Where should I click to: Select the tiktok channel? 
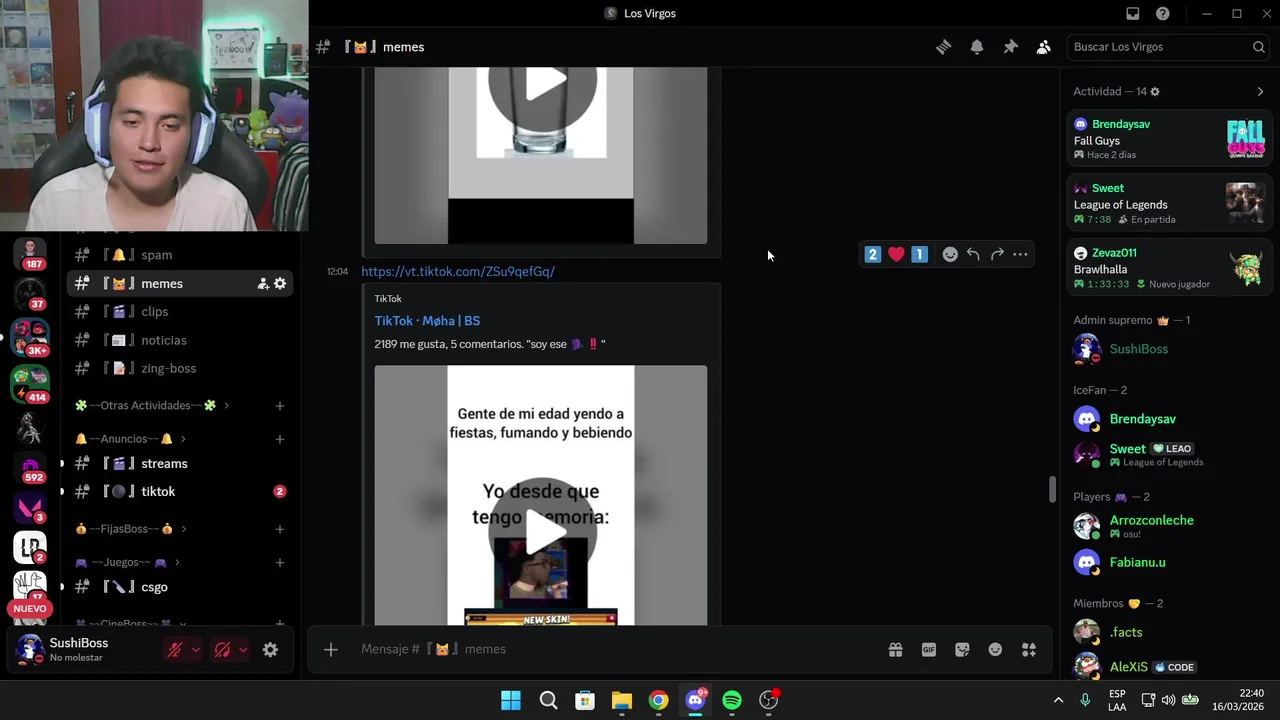coord(180,492)
